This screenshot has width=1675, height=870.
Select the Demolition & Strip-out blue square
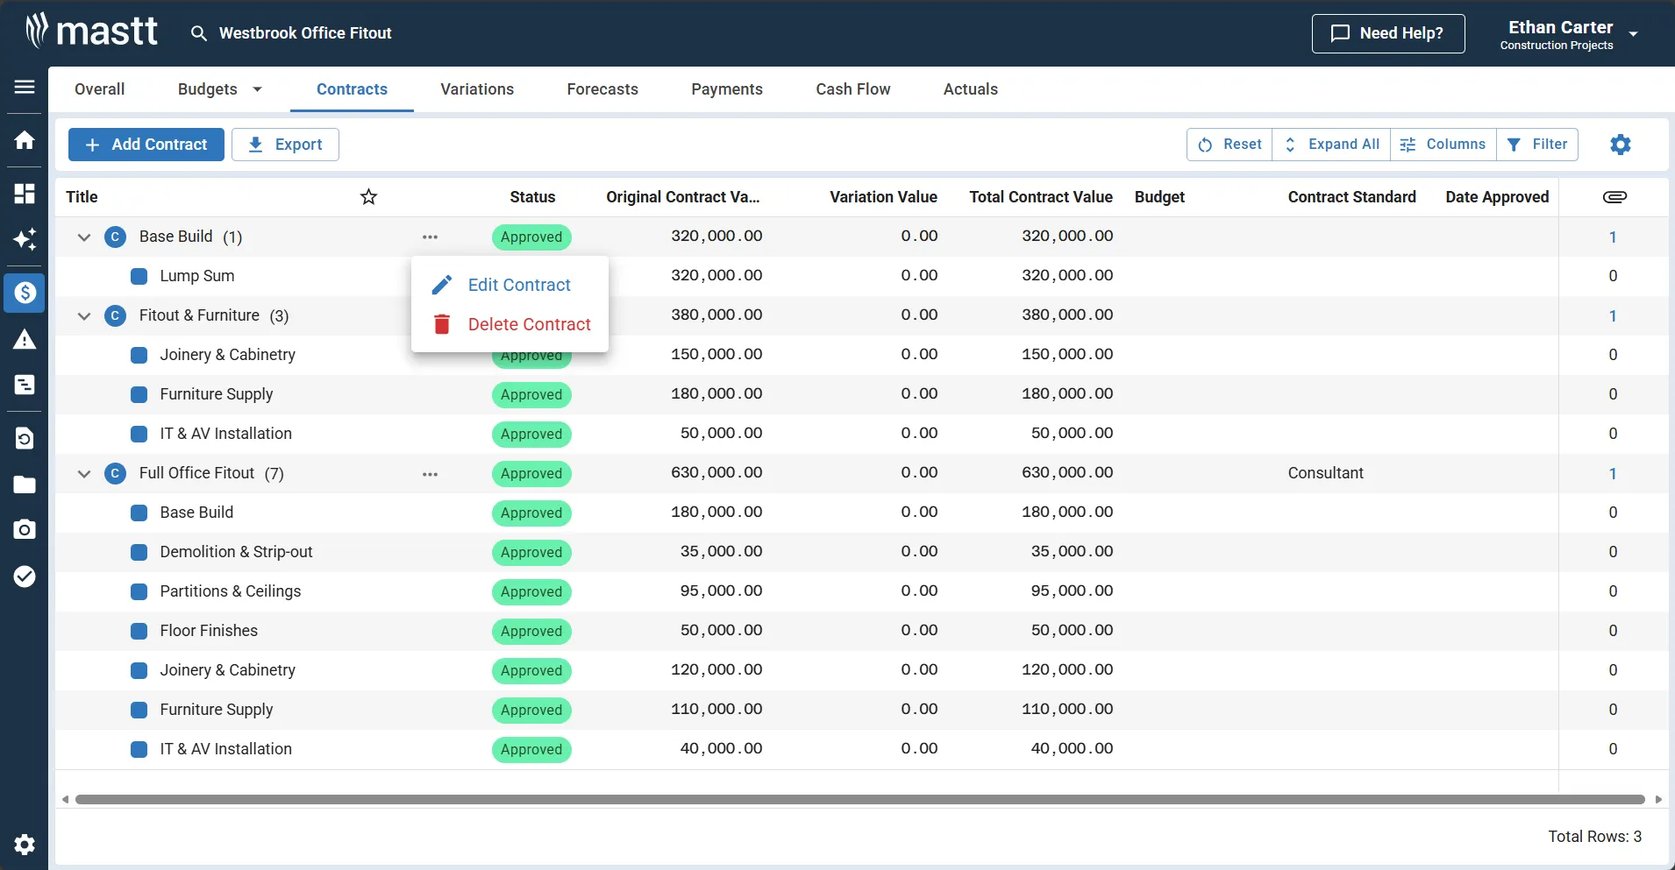click(x=139, y=552)
